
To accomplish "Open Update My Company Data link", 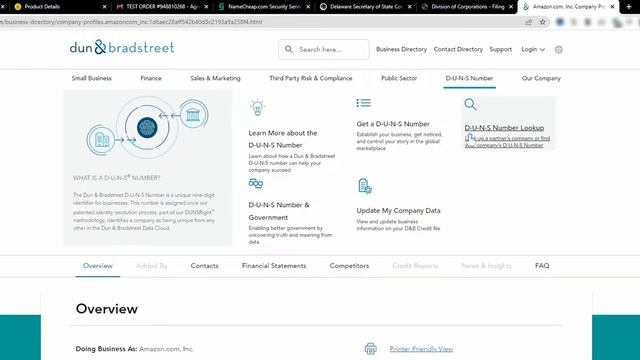I will (398, 211).
